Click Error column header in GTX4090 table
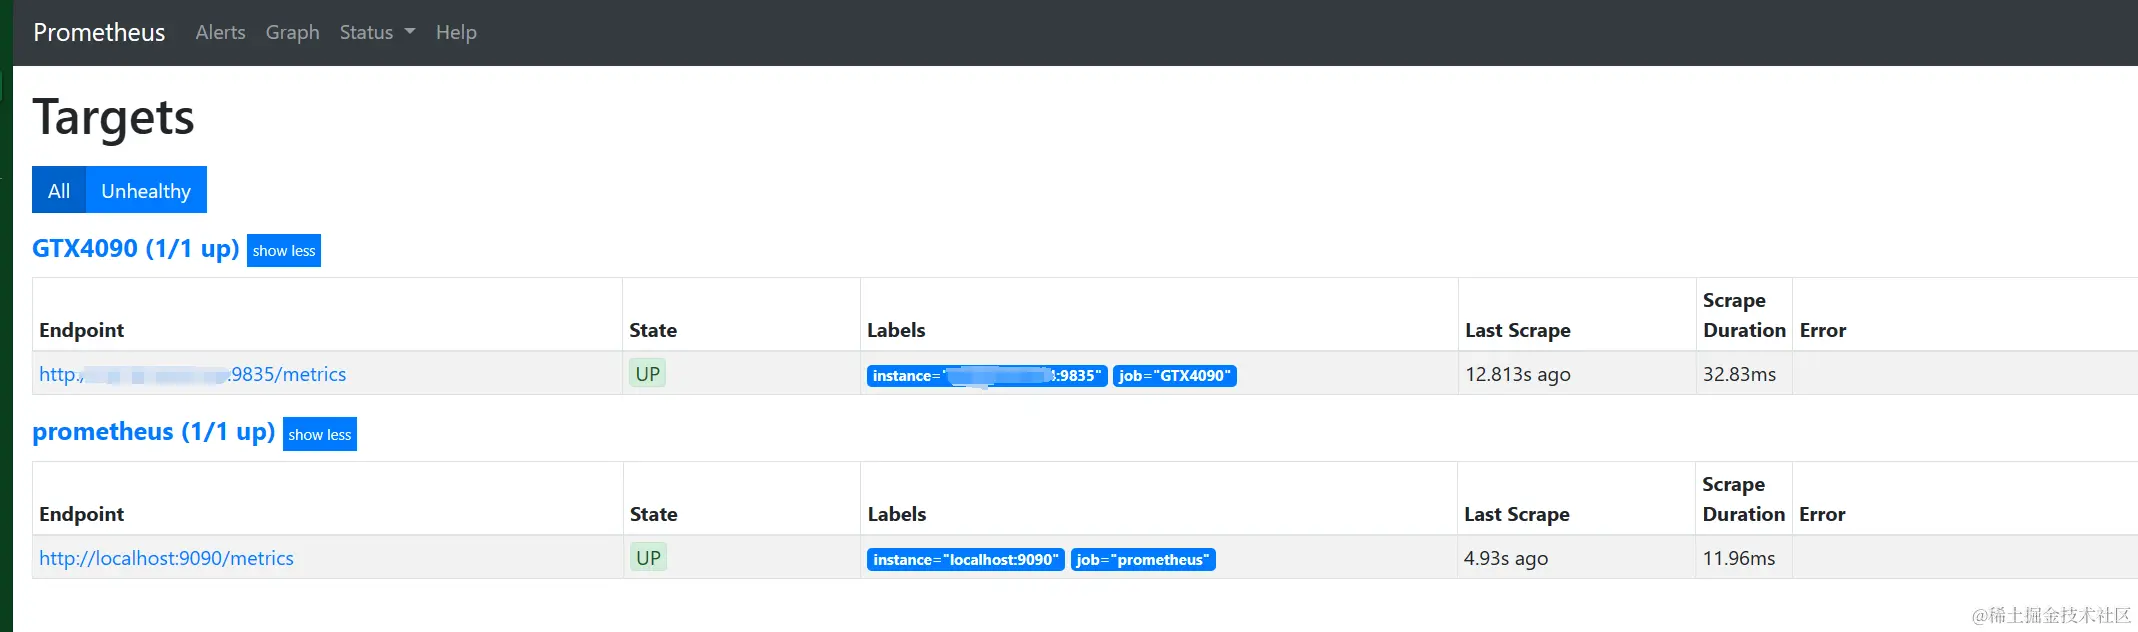 tap(1823, 330)
